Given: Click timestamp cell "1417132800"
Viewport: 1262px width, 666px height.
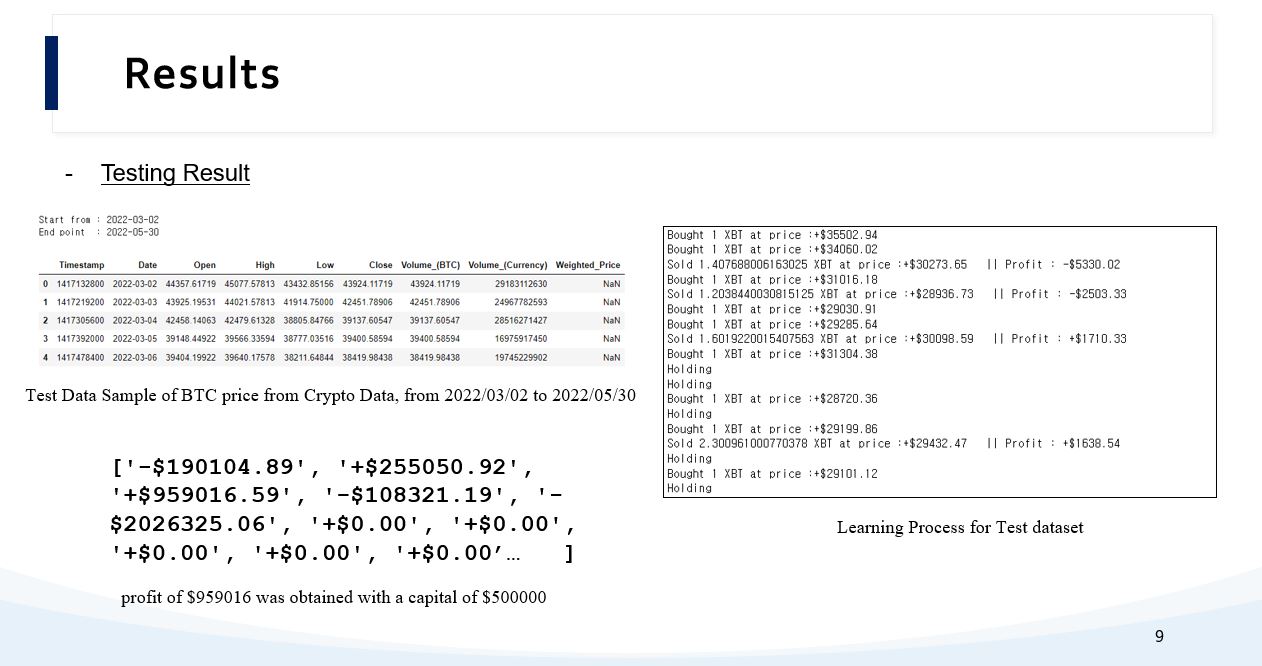Looking at the screenshot, I should click(81, 284).
